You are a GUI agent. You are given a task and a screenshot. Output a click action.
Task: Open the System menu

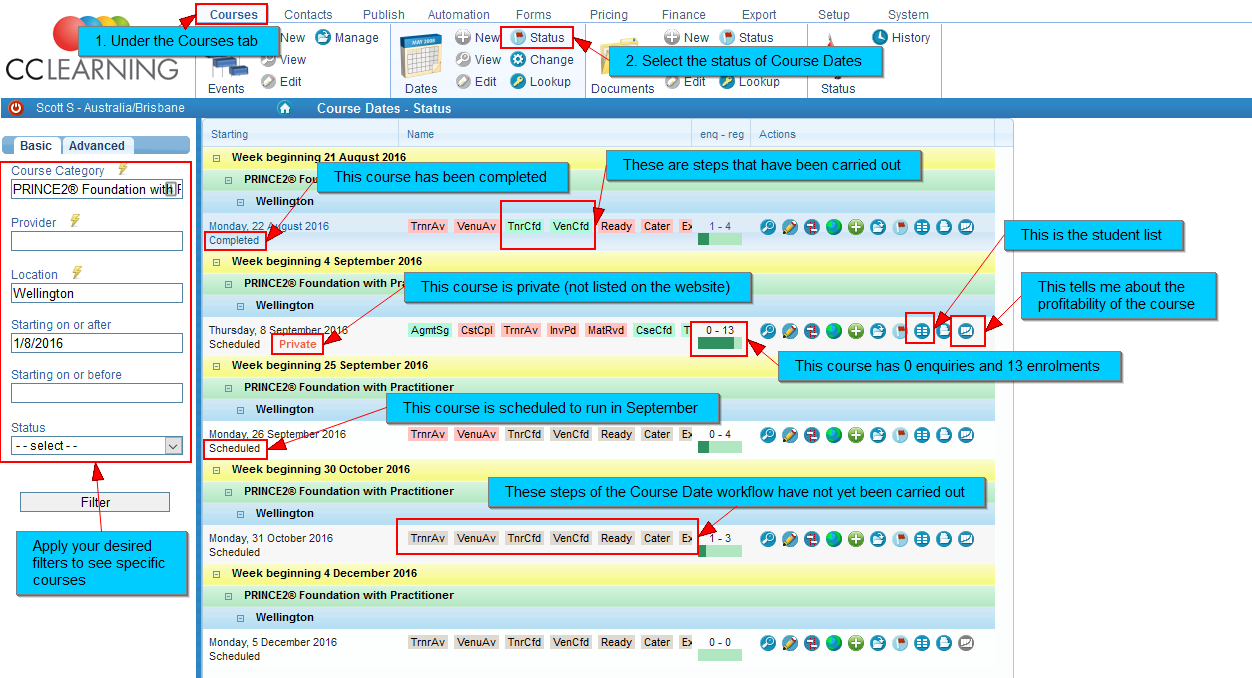pos(908,15)
